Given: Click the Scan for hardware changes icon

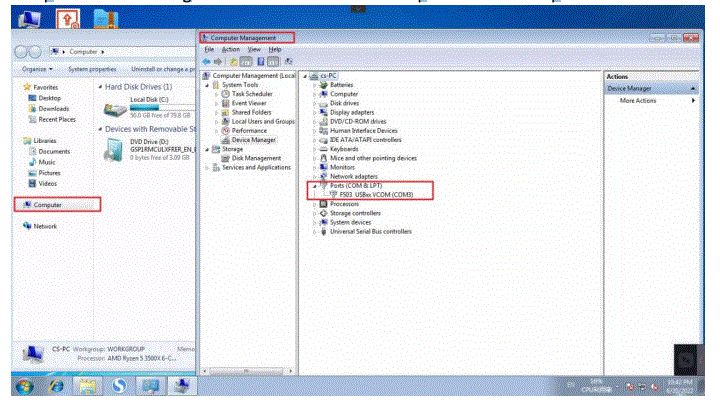Looking at the screenshot, I should pos(288,62).
